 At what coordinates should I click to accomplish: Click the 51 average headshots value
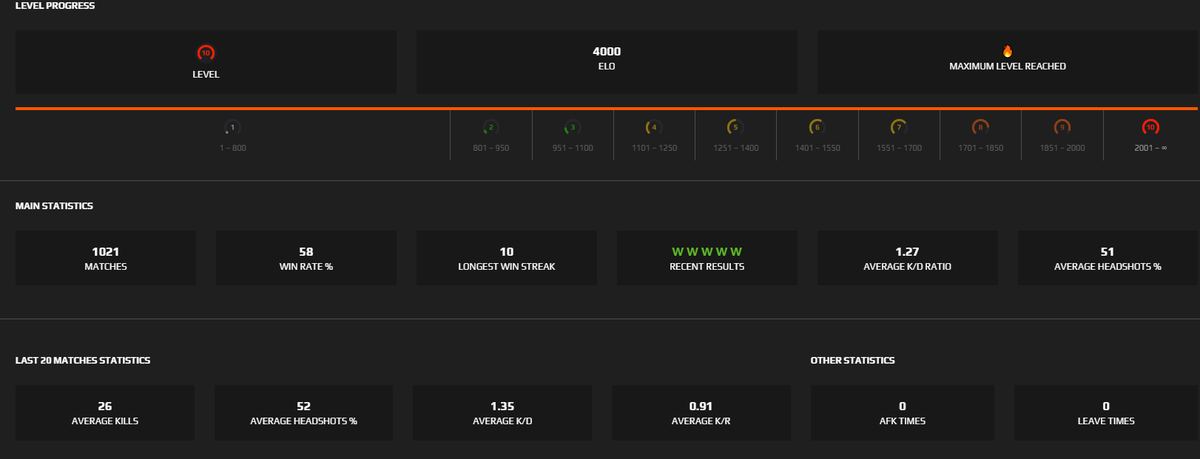click(1107, 252)
